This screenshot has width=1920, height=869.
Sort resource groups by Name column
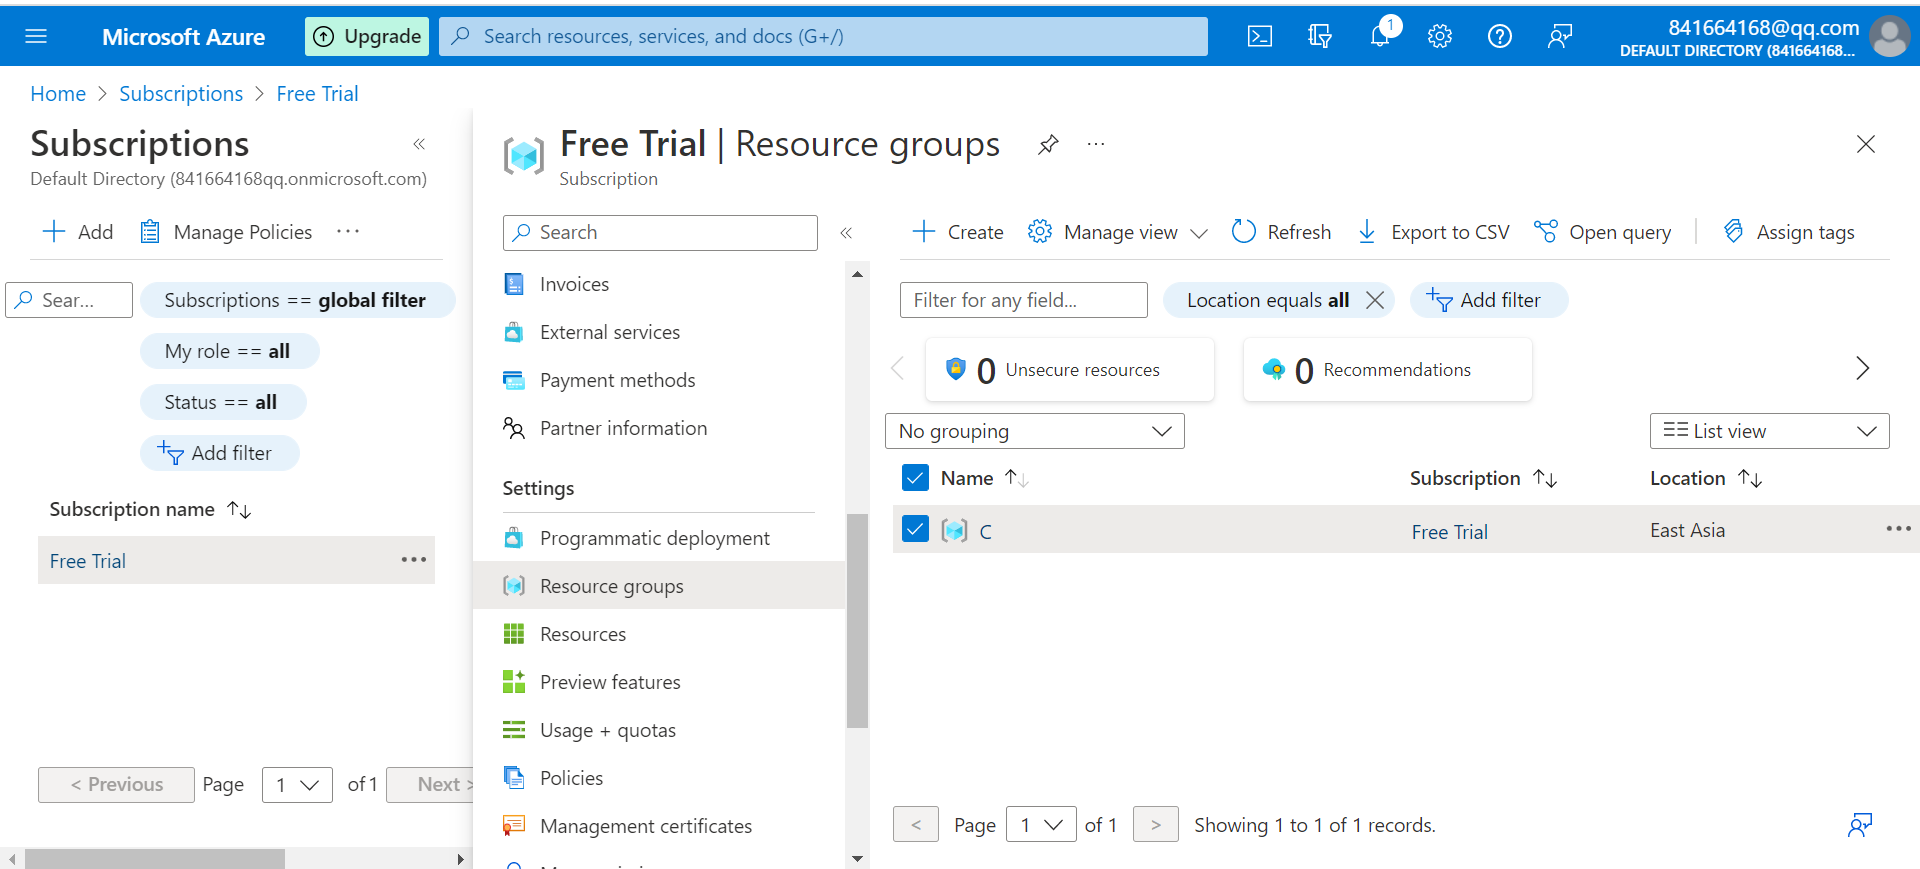pos(1016,479)
